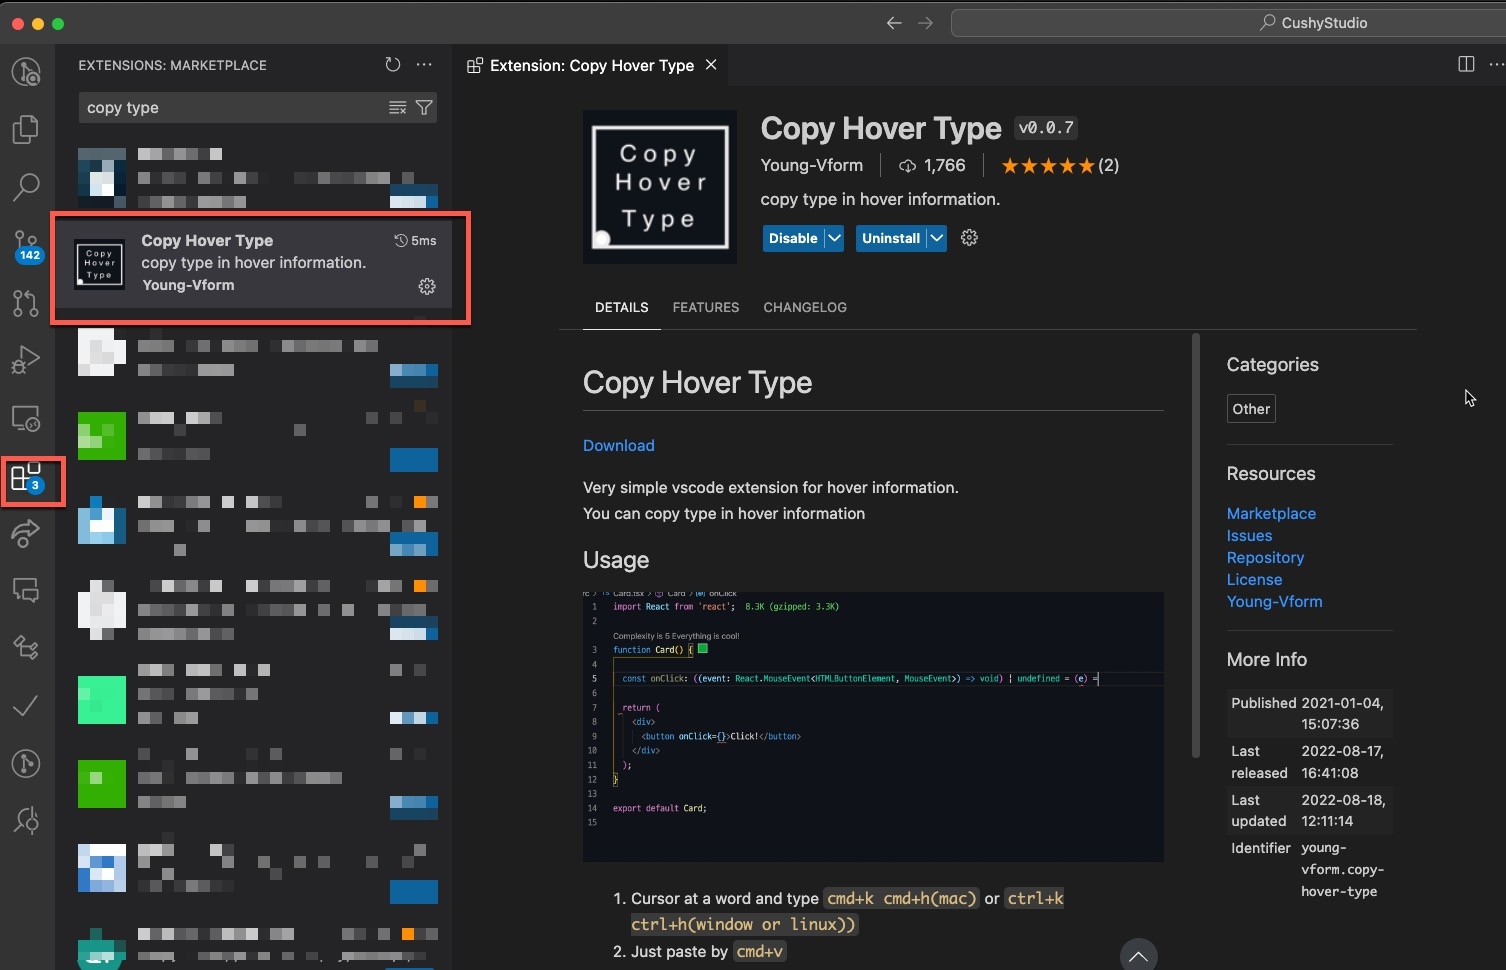
Task: Switch to the Features tab
Action: pos(705,307)
